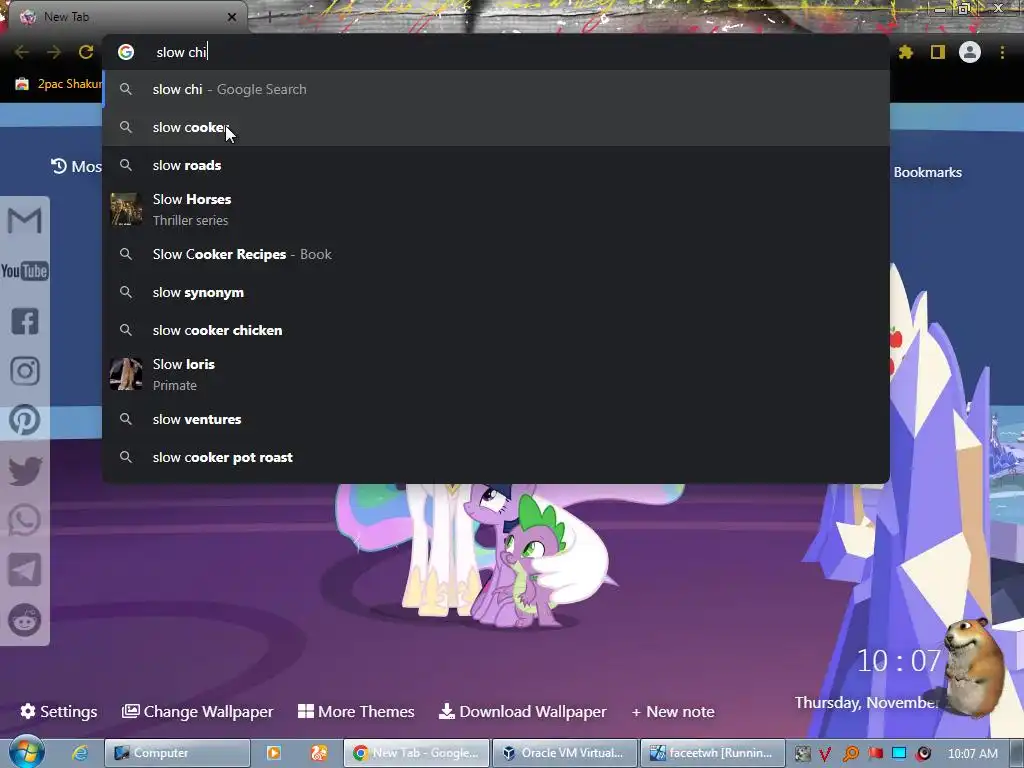Click the Google logo in the address bar

126,52
